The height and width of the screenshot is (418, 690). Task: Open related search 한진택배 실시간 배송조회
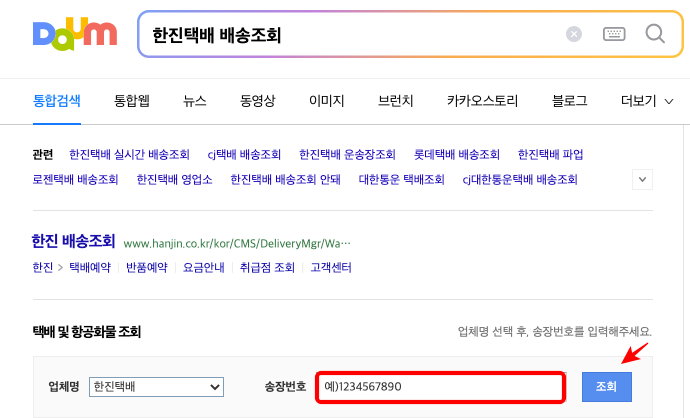coord(129,154)
